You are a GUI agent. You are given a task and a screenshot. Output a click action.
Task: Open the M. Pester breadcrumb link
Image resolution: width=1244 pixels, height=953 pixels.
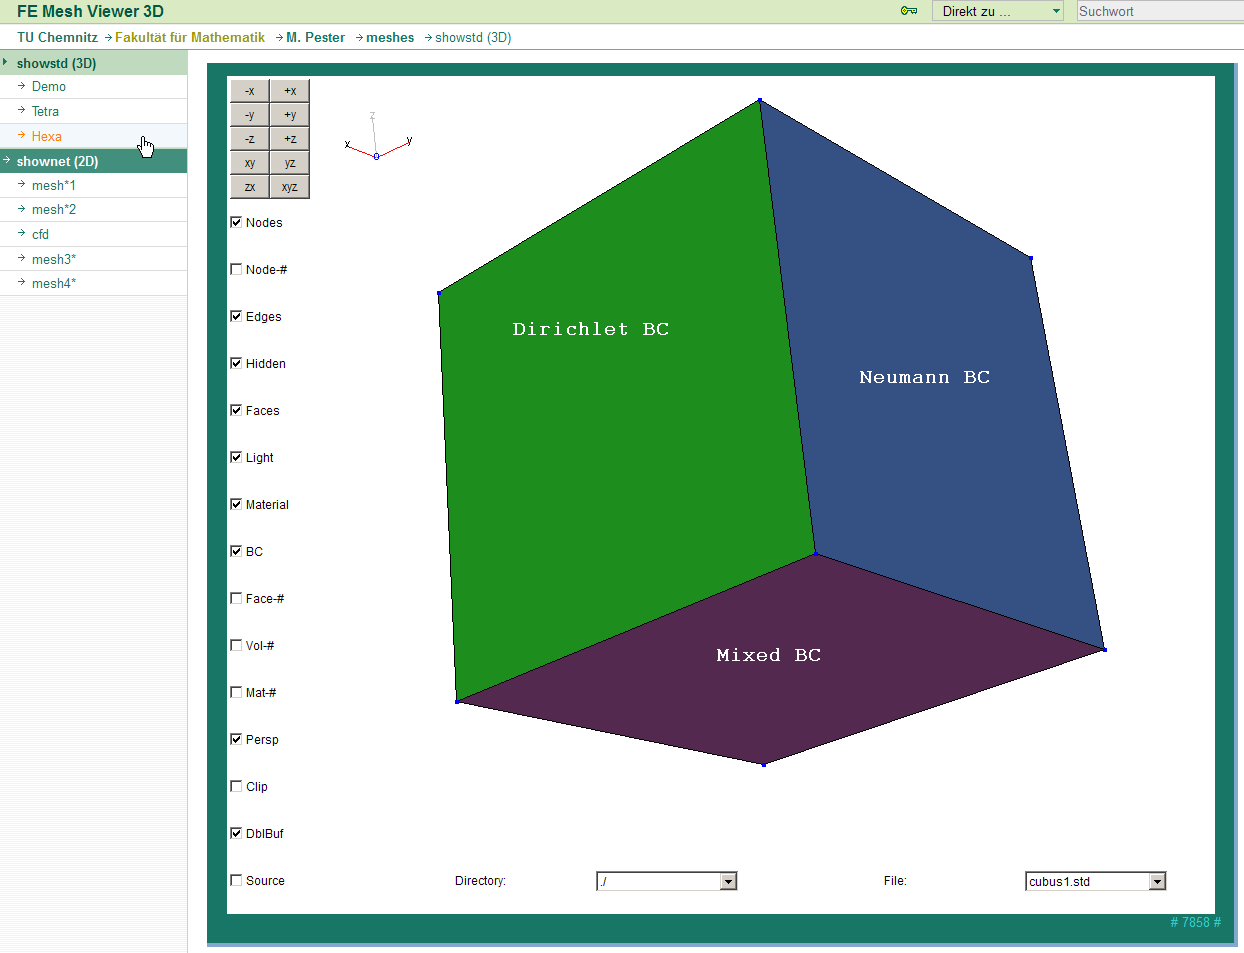tap(315, 37)
